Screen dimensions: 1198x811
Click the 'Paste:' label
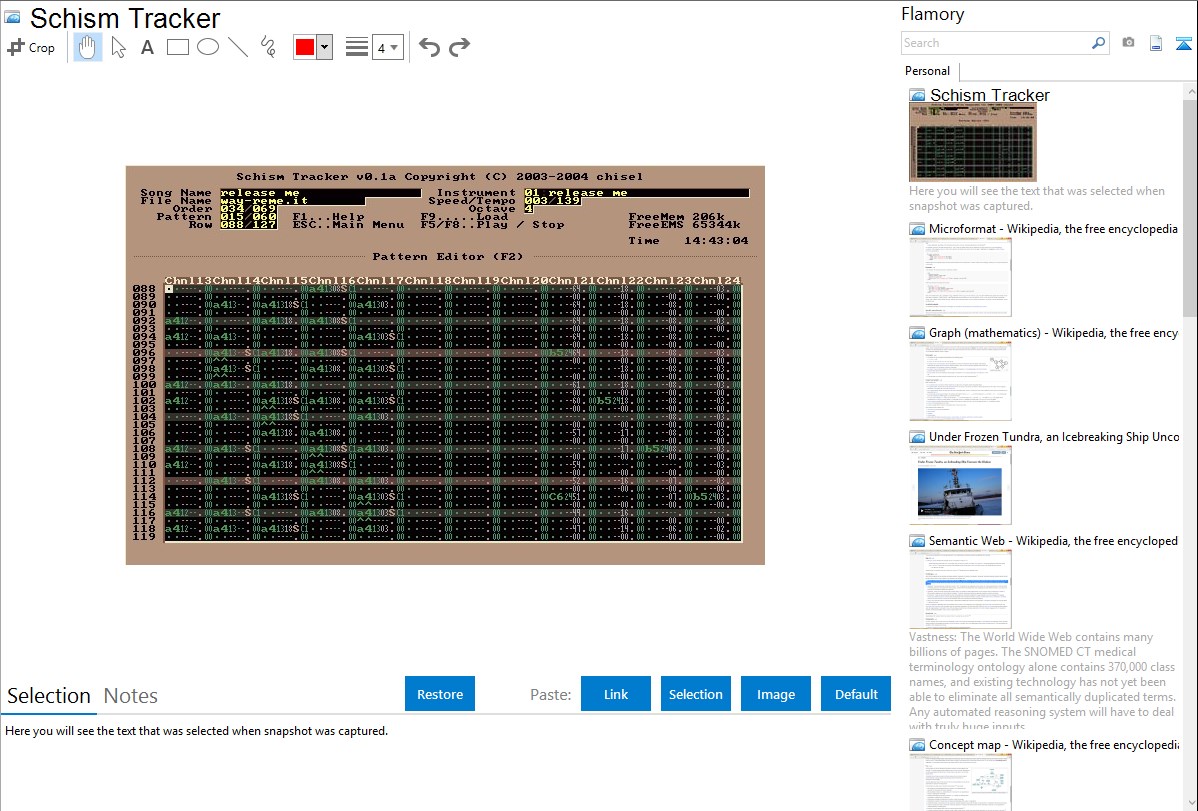[x=551, y=695]
